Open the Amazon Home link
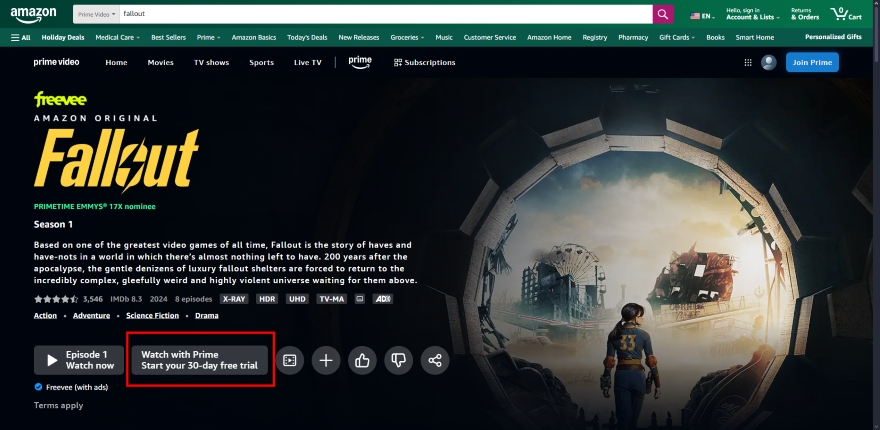The height and width of the screenshot is (430, 880). [x=549, y=38]
